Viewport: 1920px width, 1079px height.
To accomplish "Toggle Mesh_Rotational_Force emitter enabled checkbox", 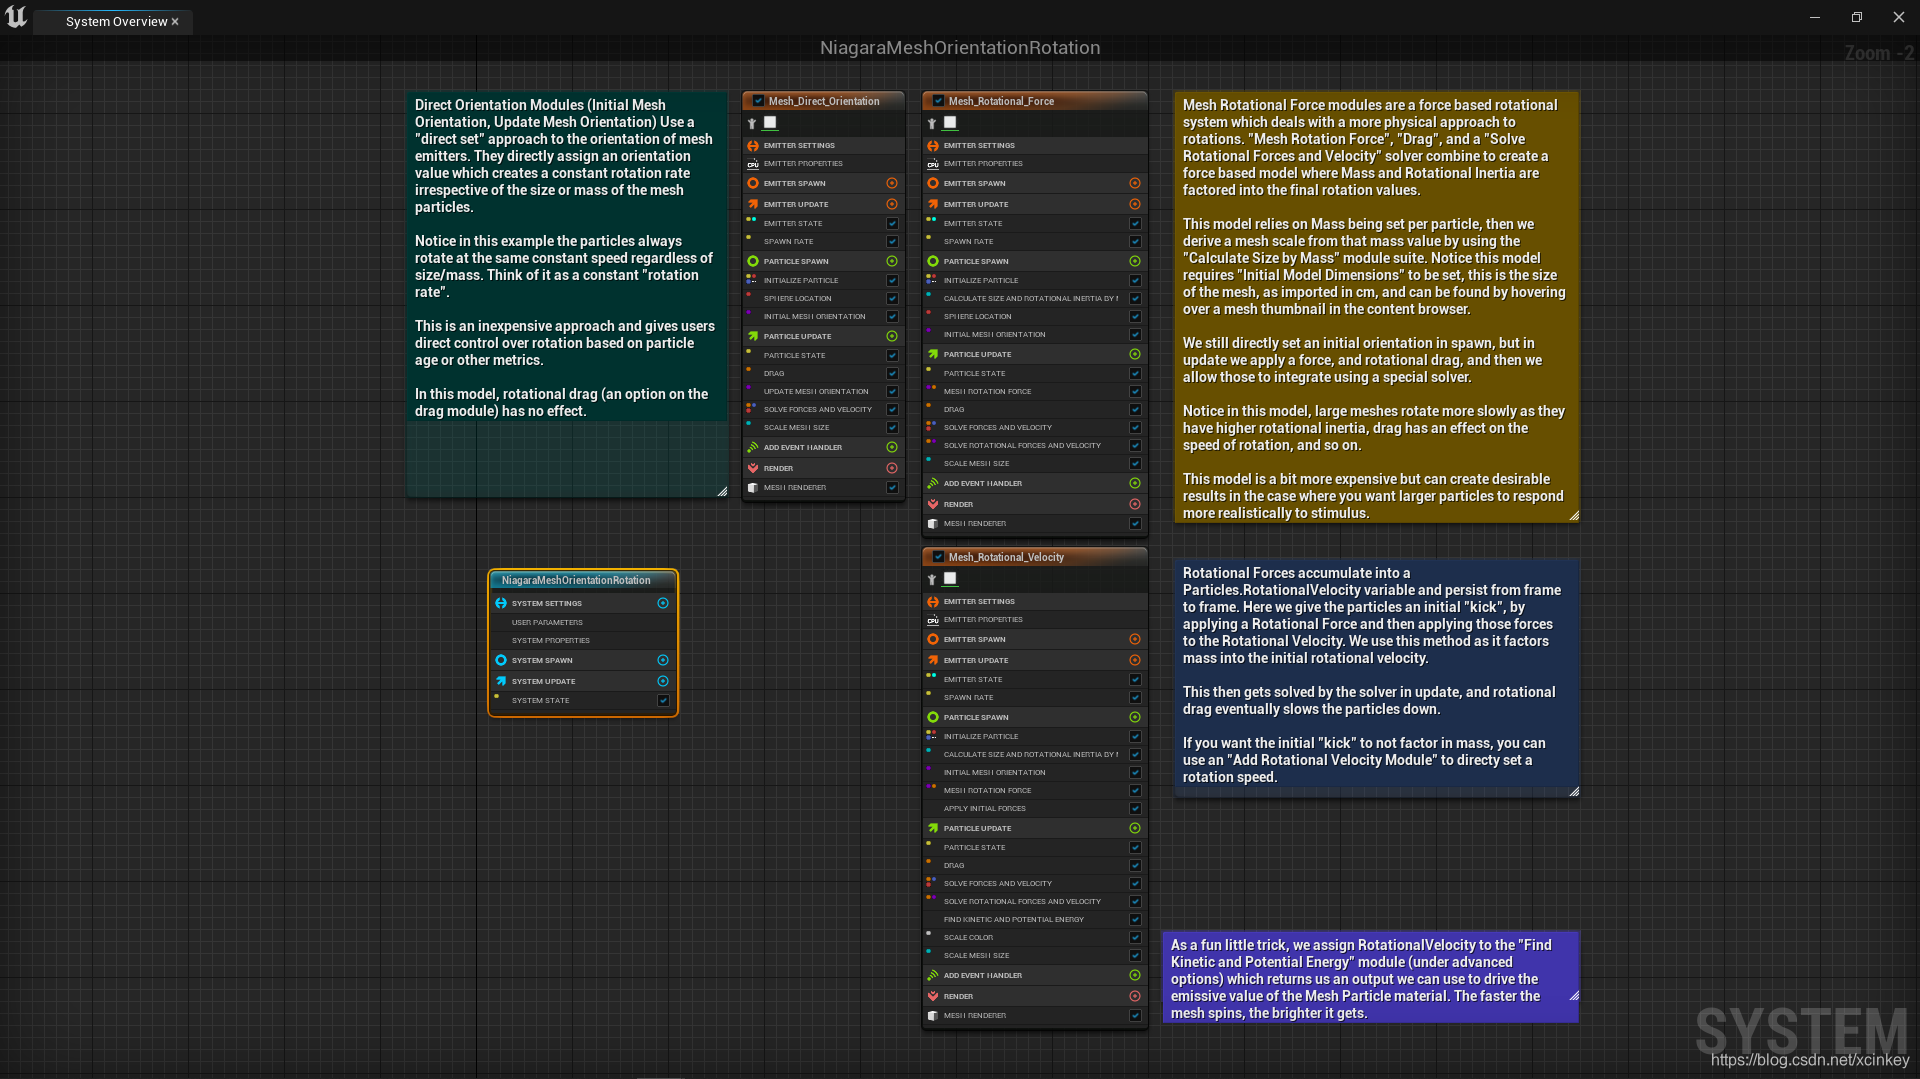I will tap(938, 101).
